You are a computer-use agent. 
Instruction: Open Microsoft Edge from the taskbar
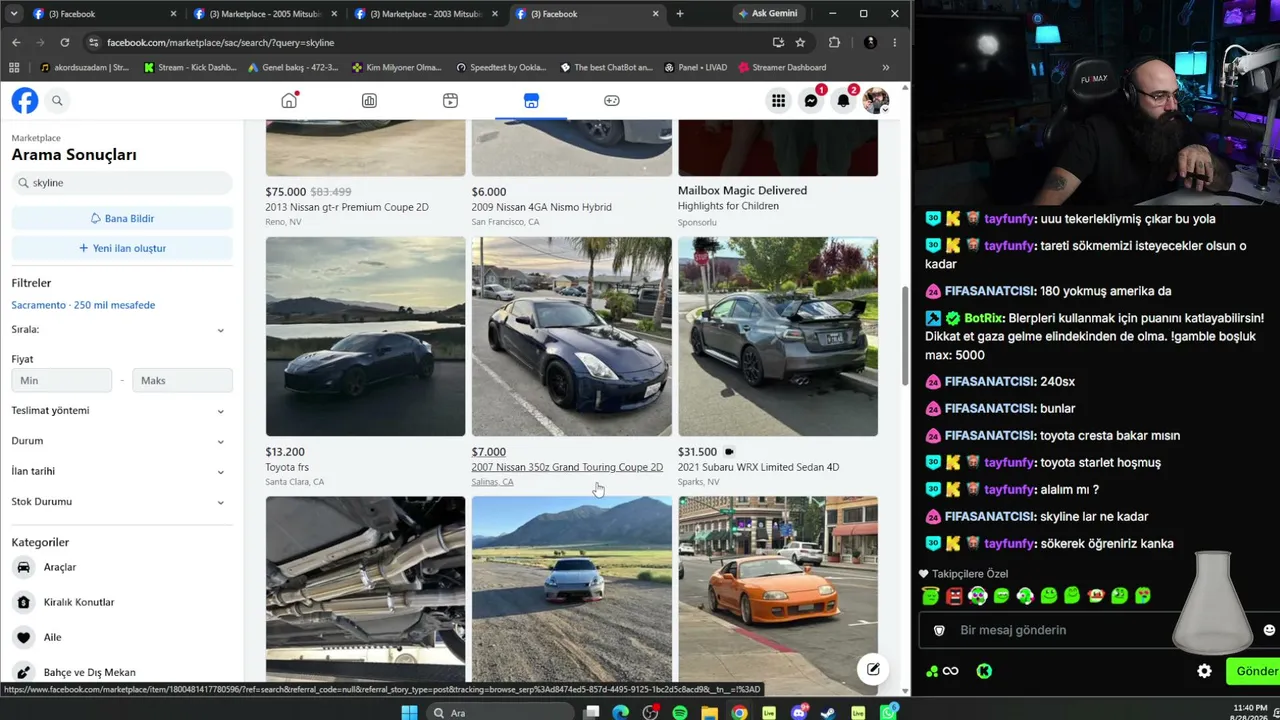[621, 712]
